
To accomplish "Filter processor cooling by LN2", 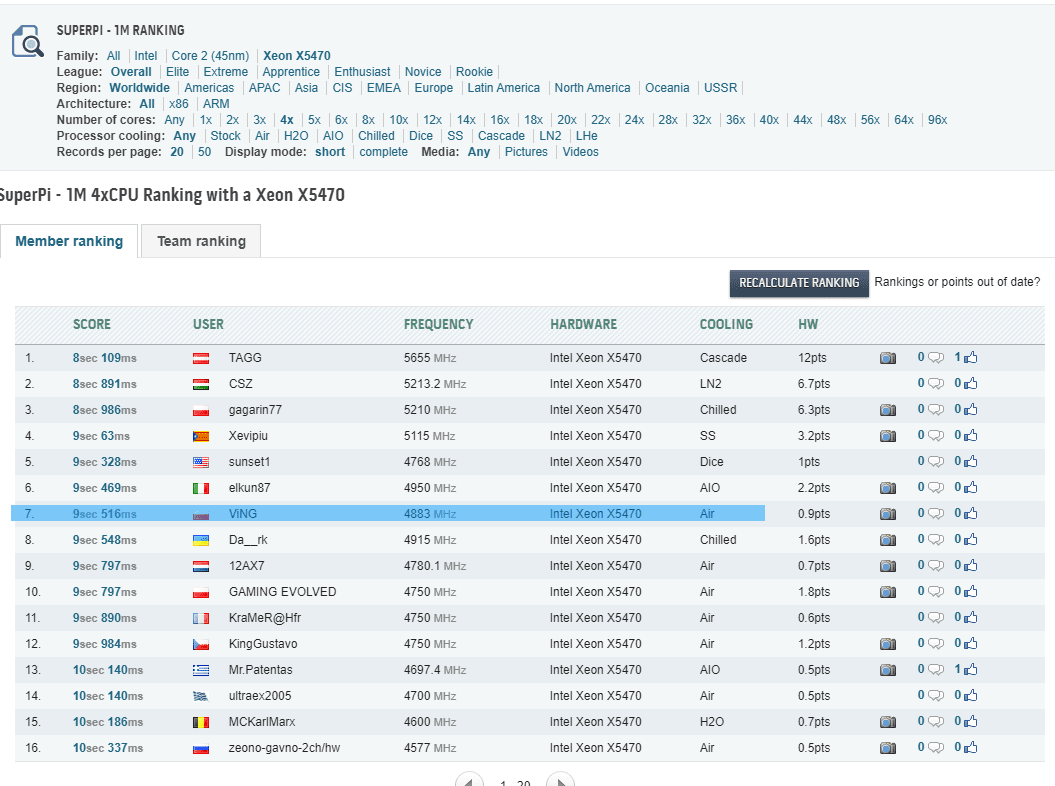I will 550,136.
